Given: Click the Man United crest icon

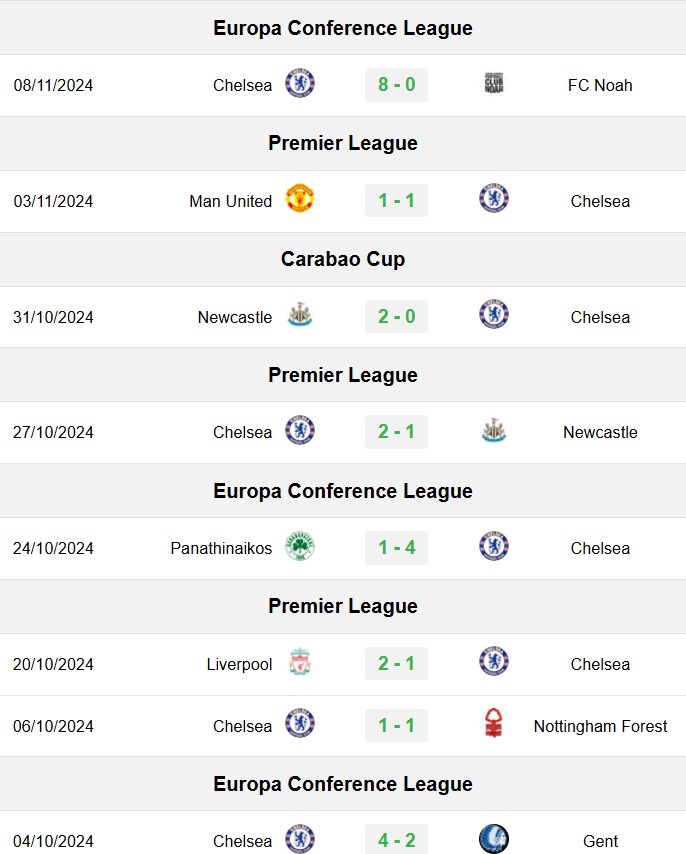Looking at the screenshot, I should 300,199.
